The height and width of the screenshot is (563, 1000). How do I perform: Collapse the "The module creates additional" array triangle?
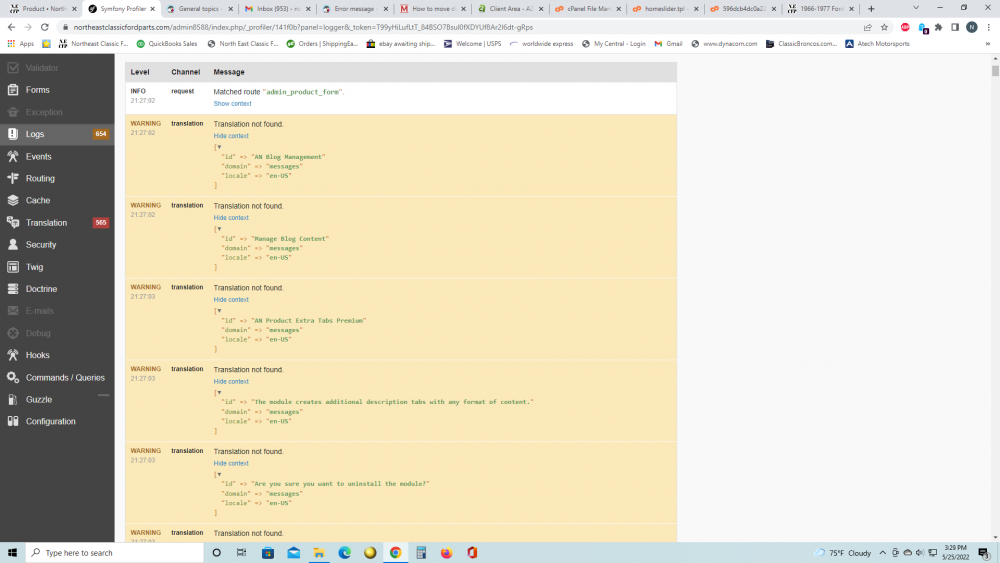[219, 393]
